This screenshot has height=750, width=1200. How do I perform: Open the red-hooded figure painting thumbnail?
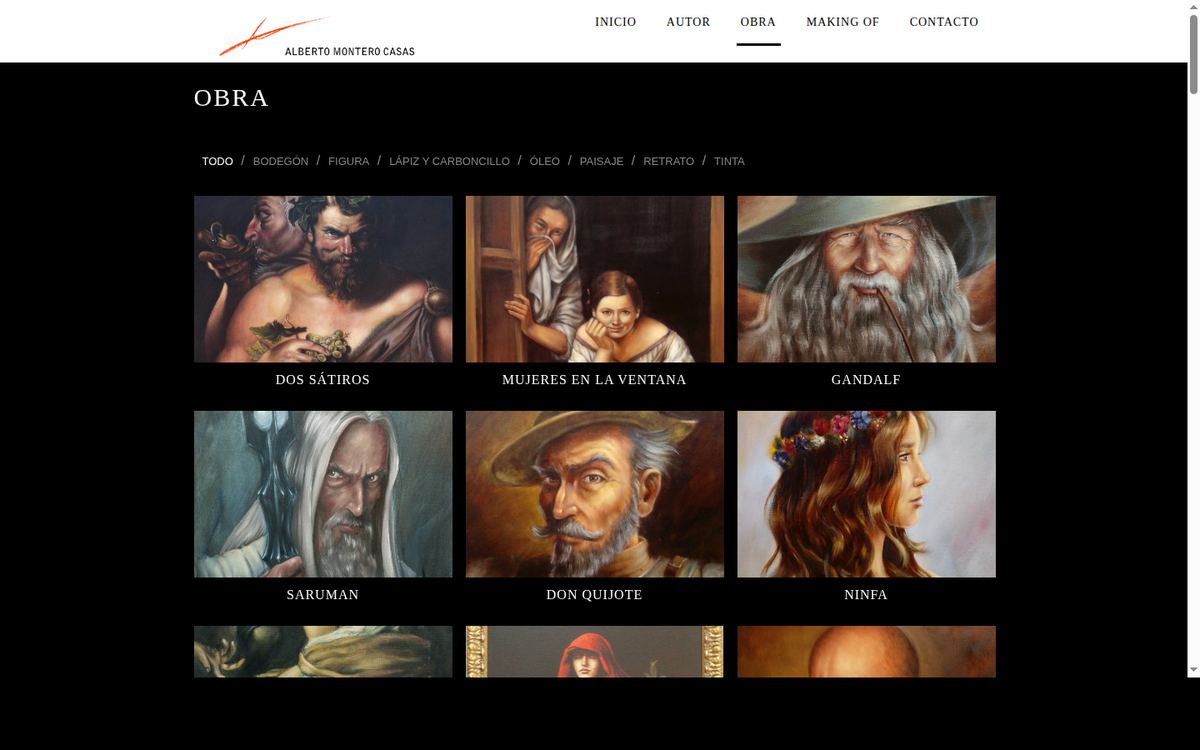coord(595,652)
